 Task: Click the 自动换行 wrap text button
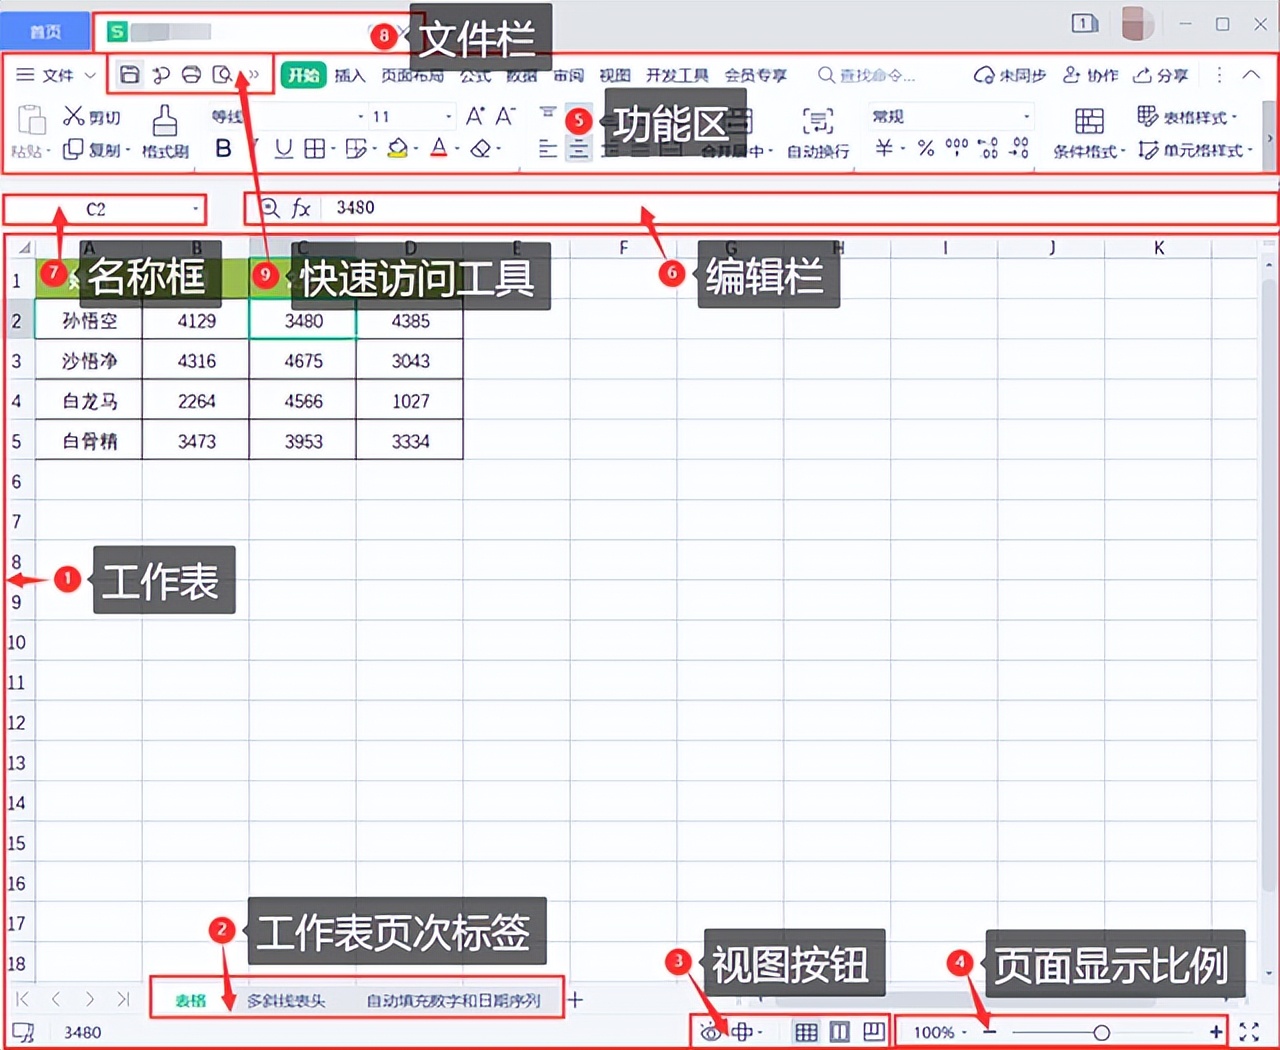coord(819,133)
